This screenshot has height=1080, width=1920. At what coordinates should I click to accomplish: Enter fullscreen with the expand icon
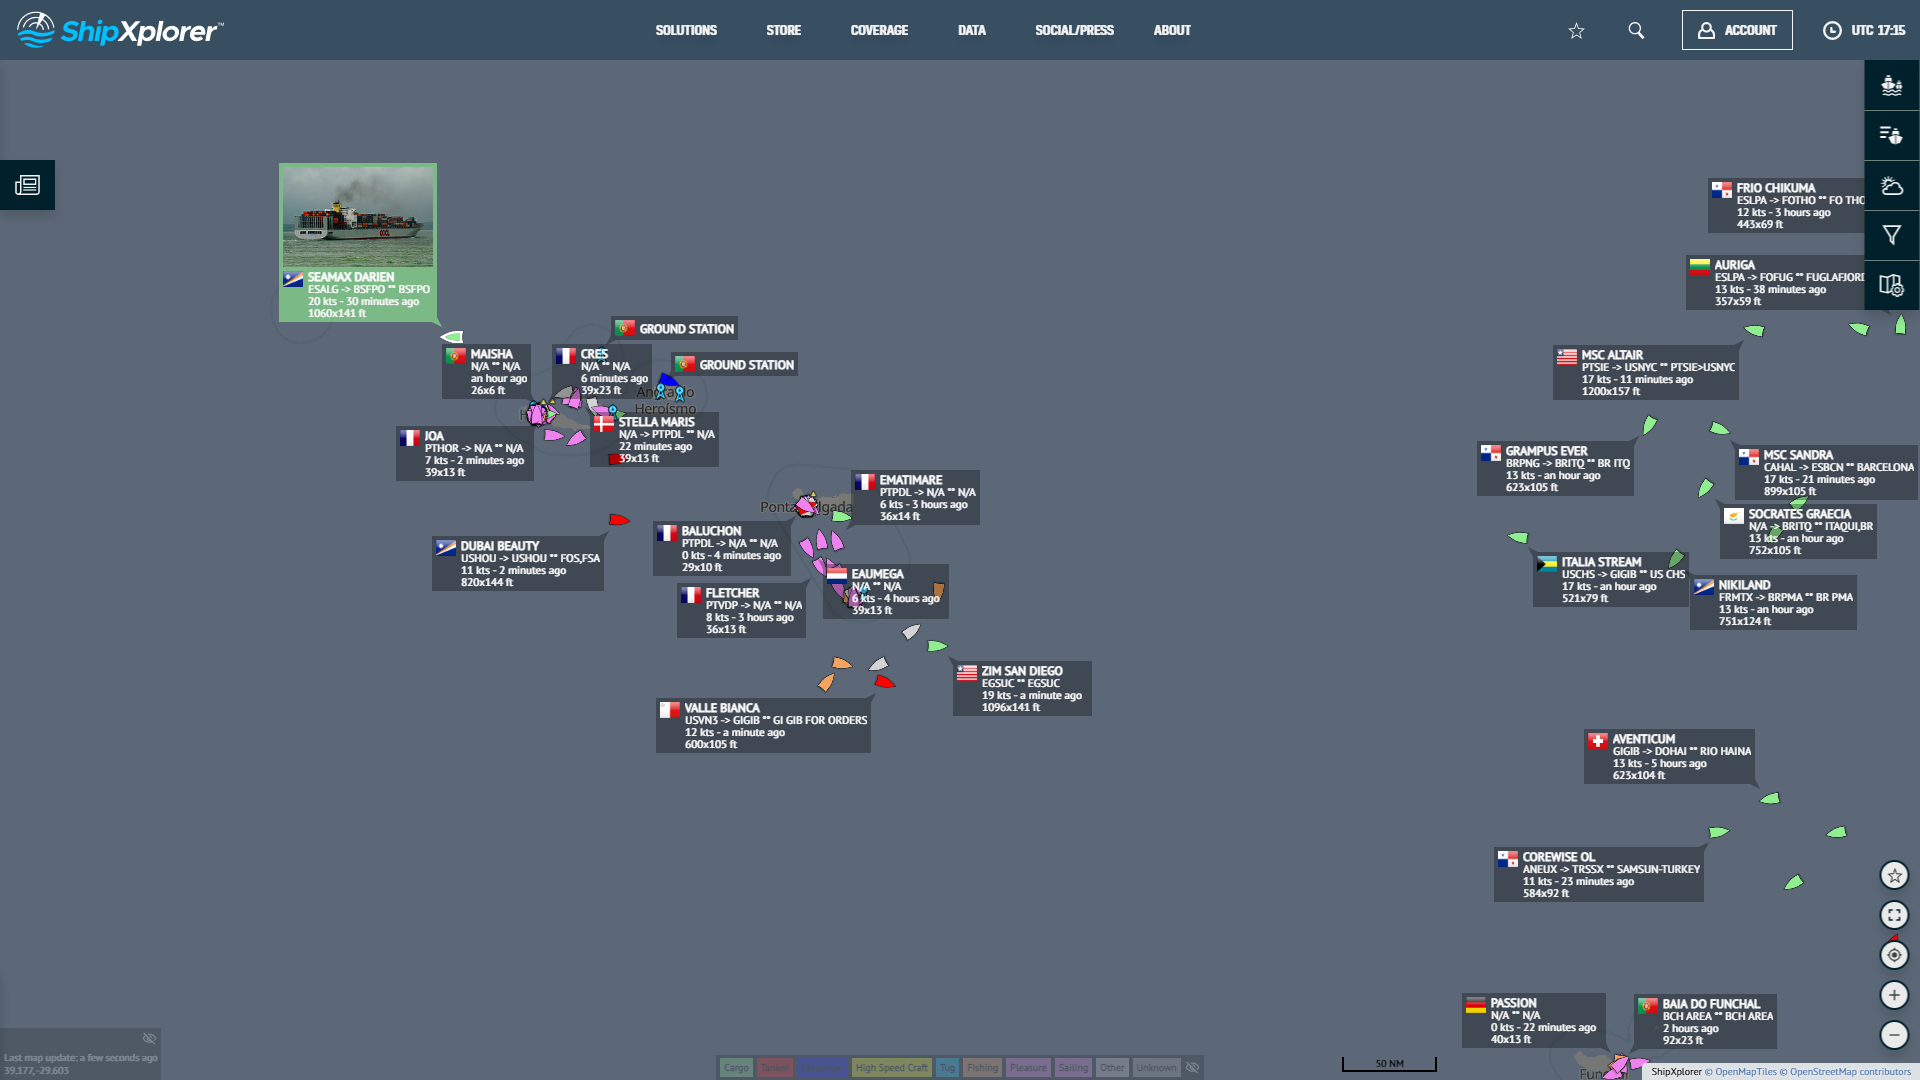[x=1894, y=916]
